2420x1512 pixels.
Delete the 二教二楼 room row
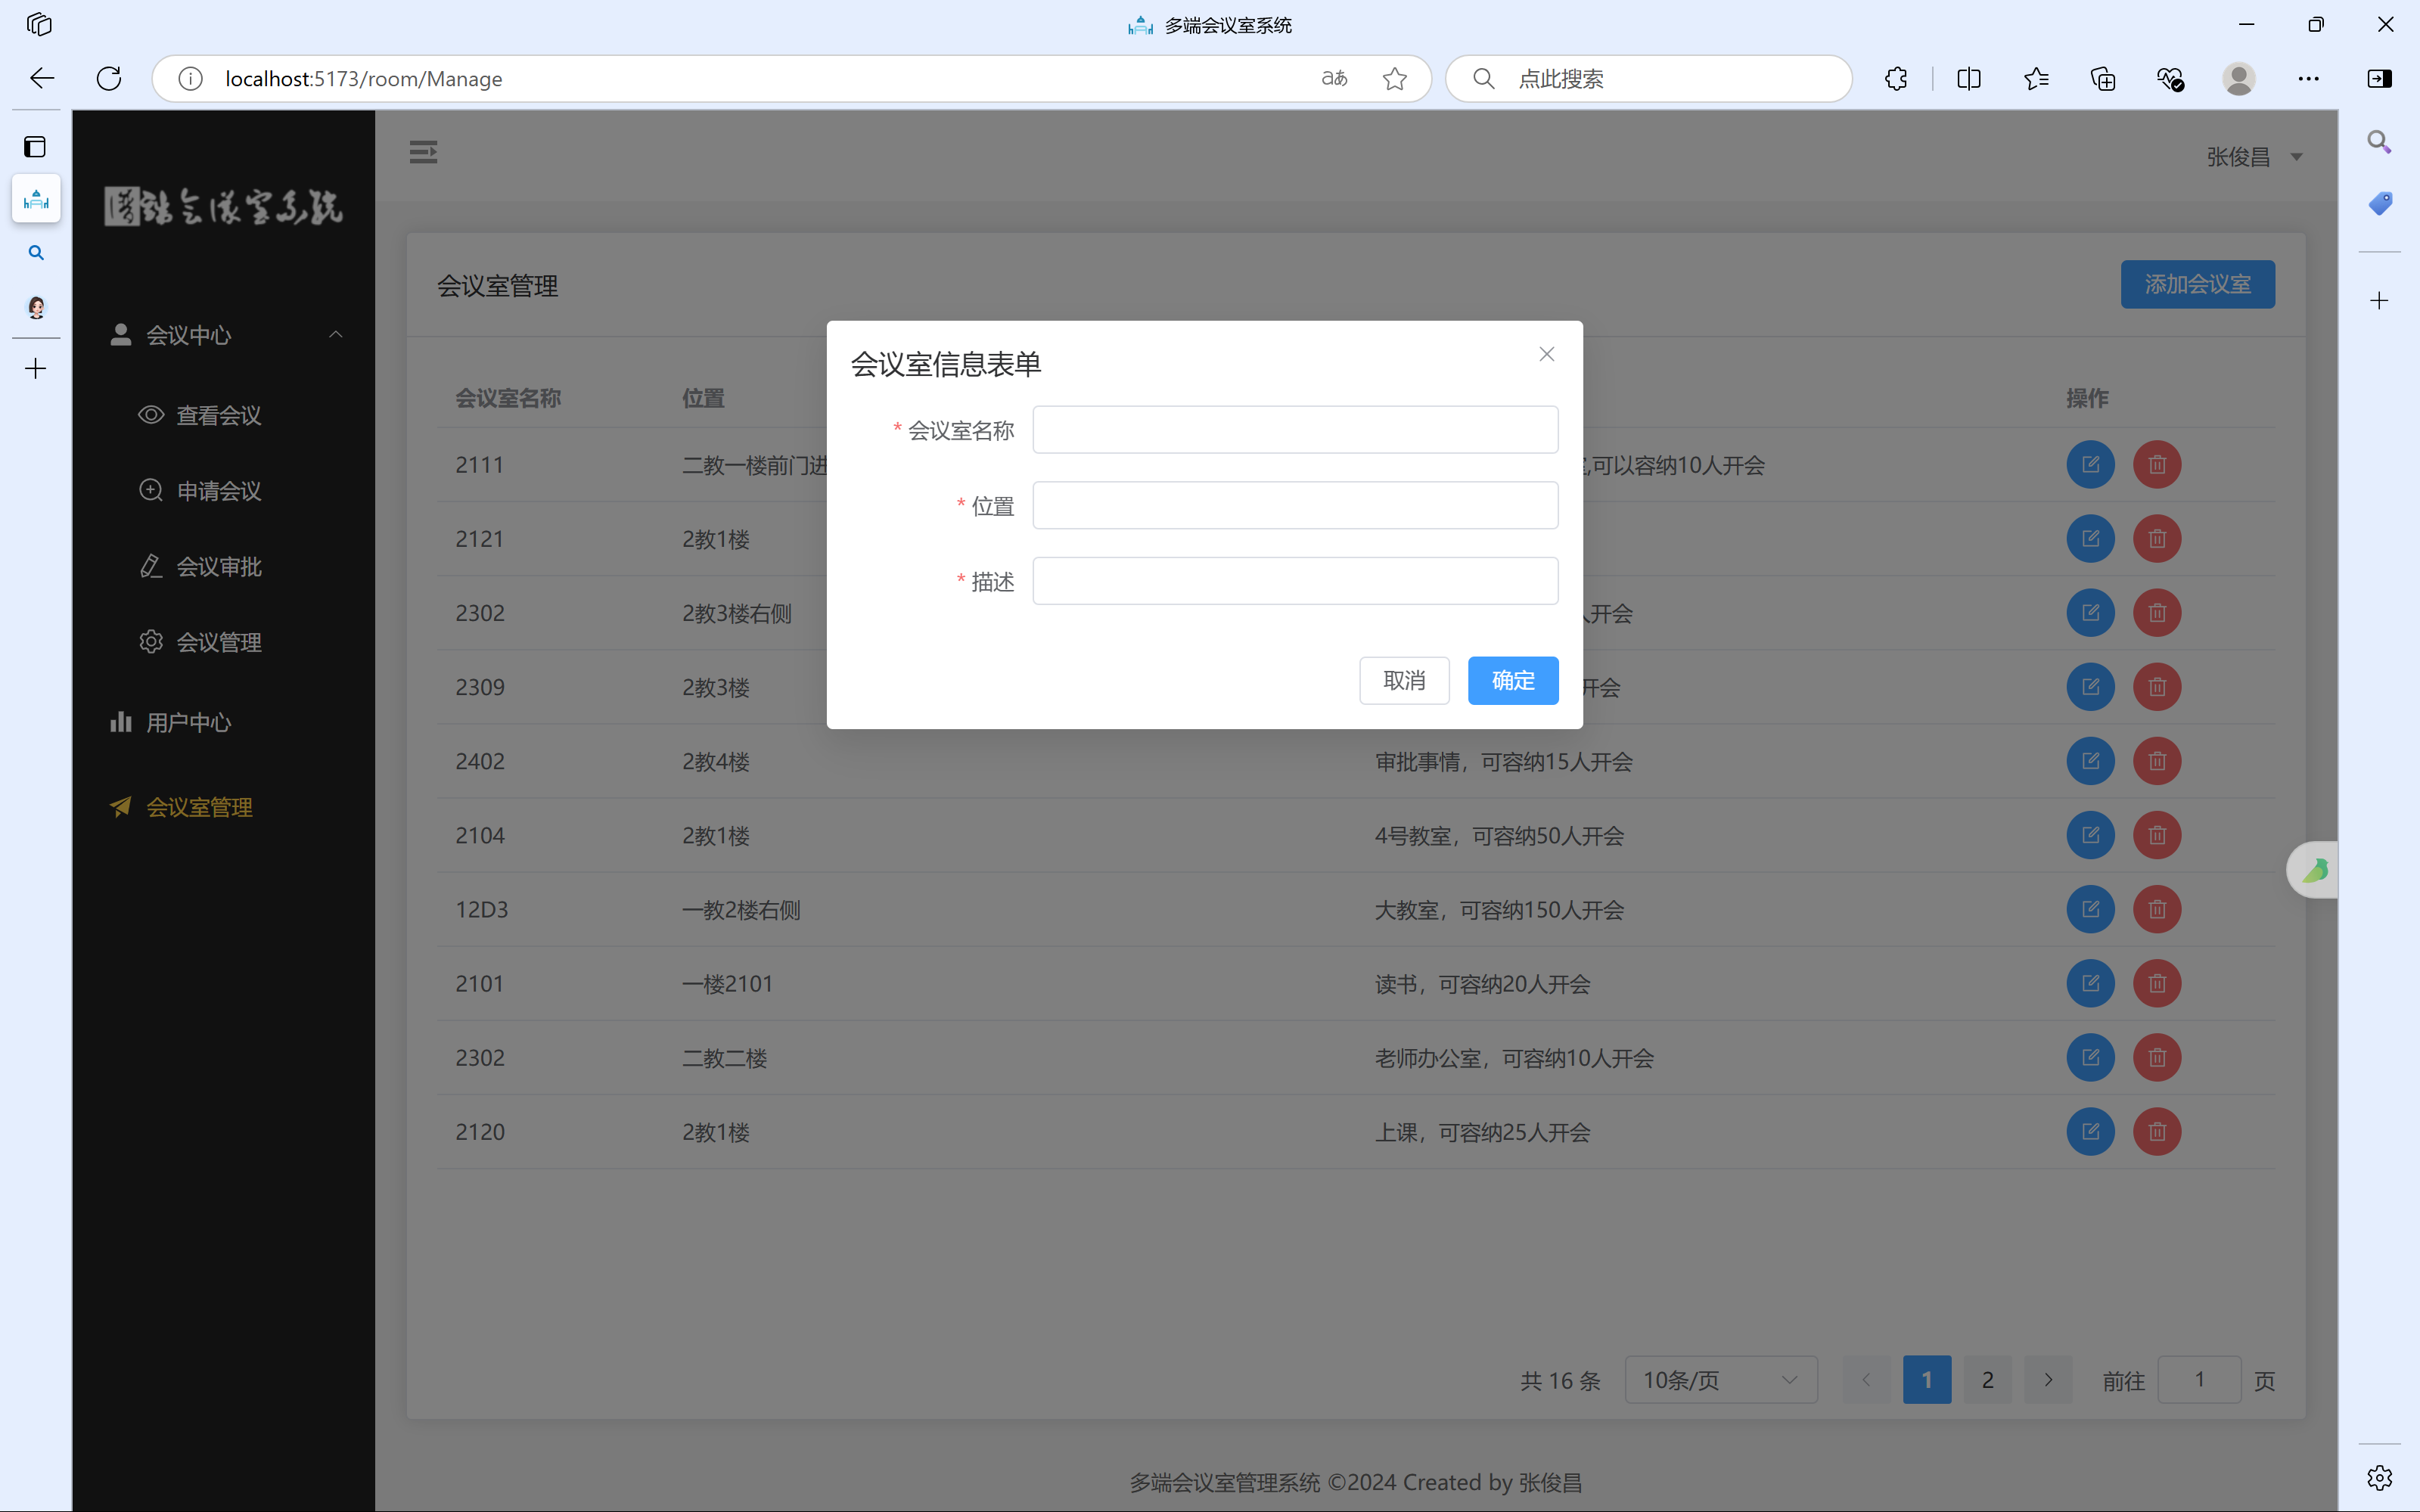2157,1058
